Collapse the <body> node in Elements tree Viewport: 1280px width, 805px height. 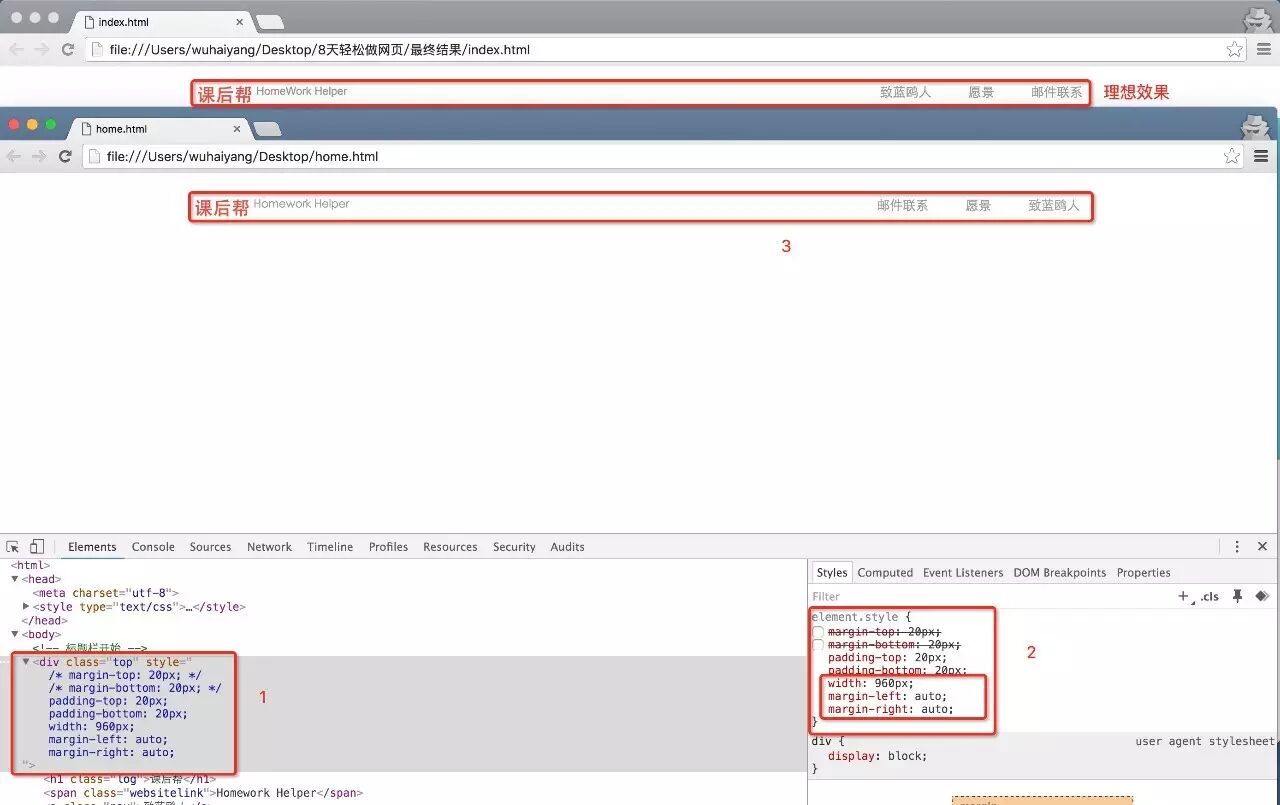pos(15,634)
